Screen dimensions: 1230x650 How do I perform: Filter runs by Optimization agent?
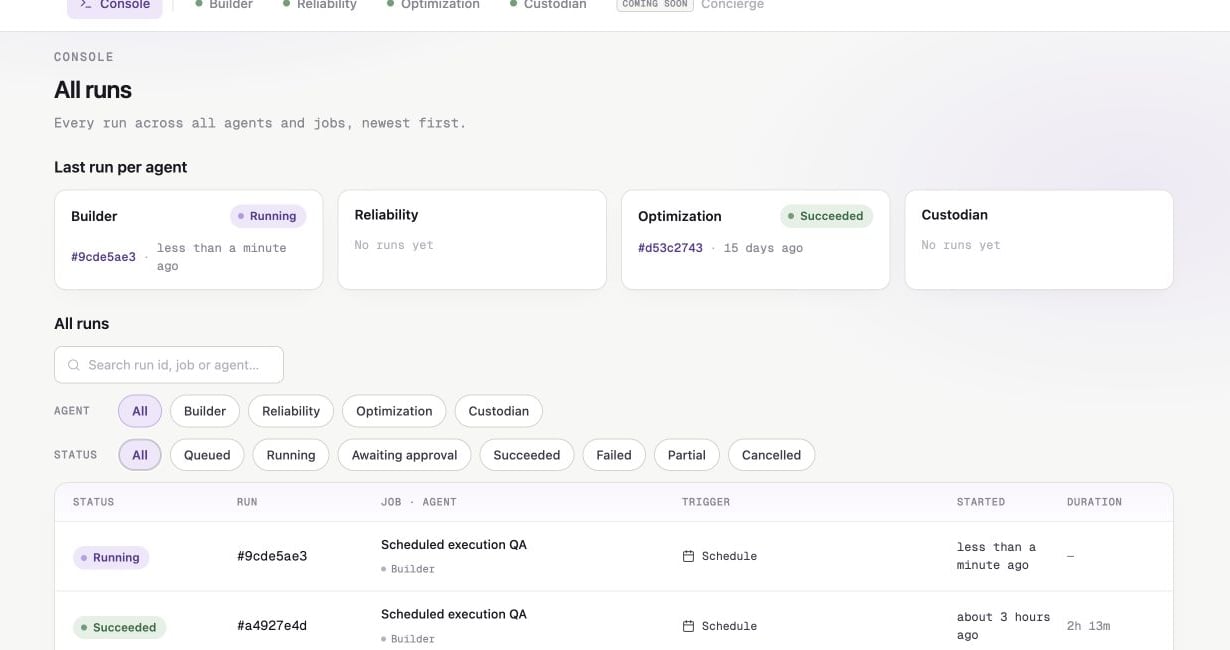coord(394,411)
